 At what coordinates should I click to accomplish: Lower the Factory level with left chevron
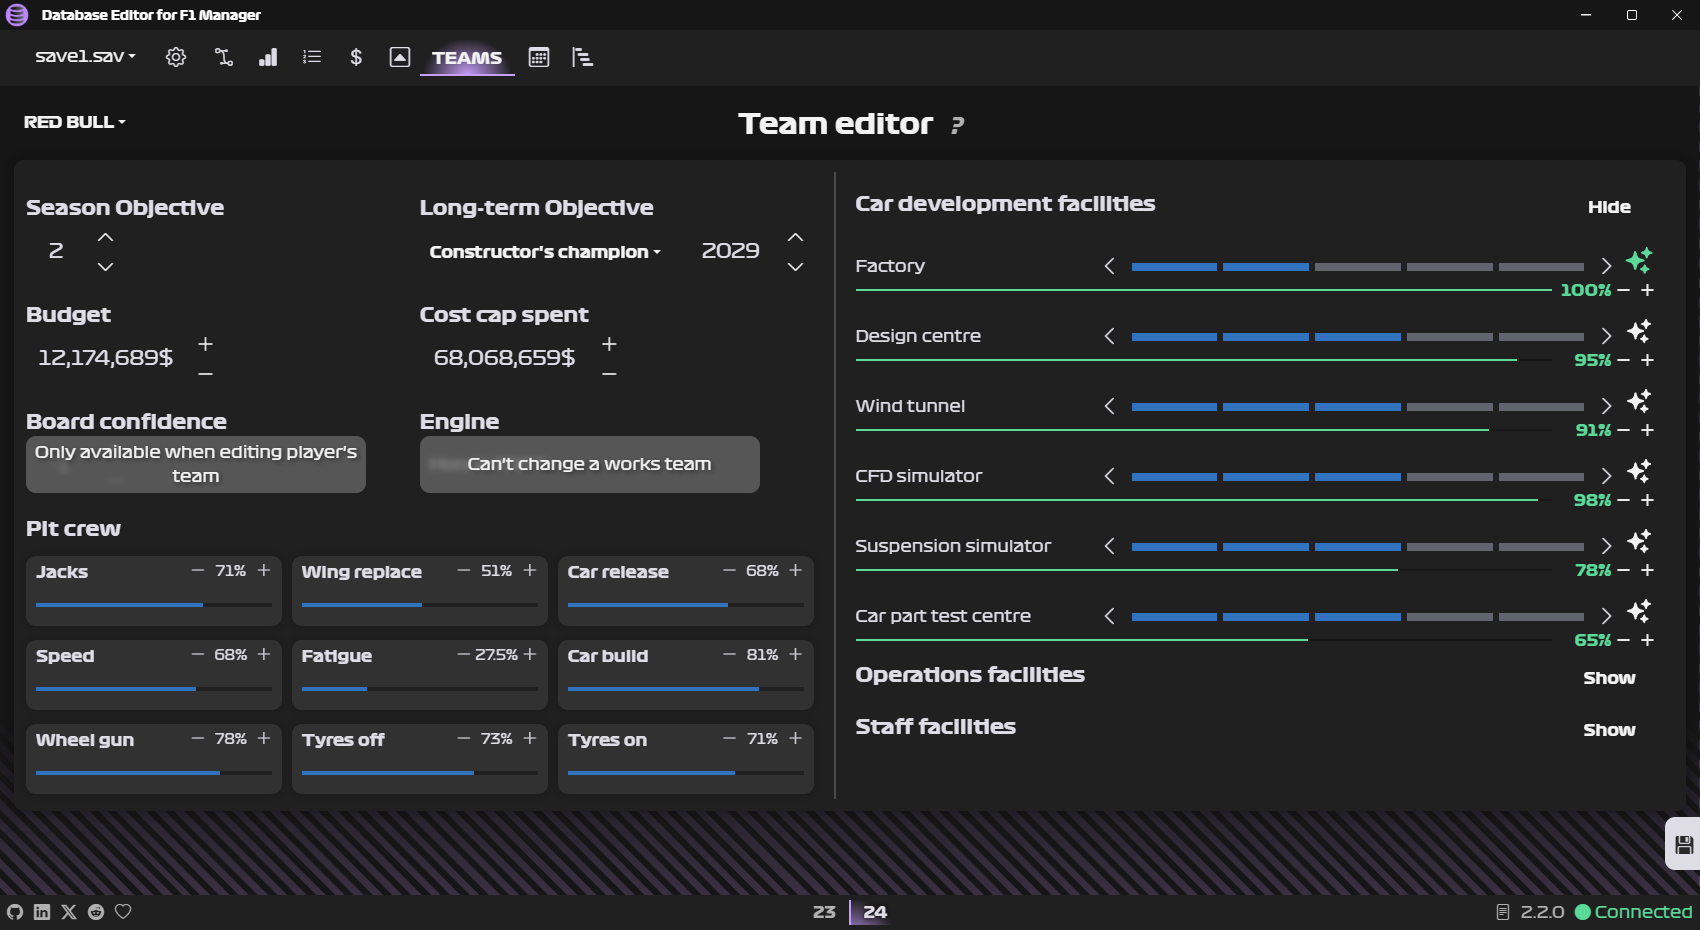coord(1109,266)
